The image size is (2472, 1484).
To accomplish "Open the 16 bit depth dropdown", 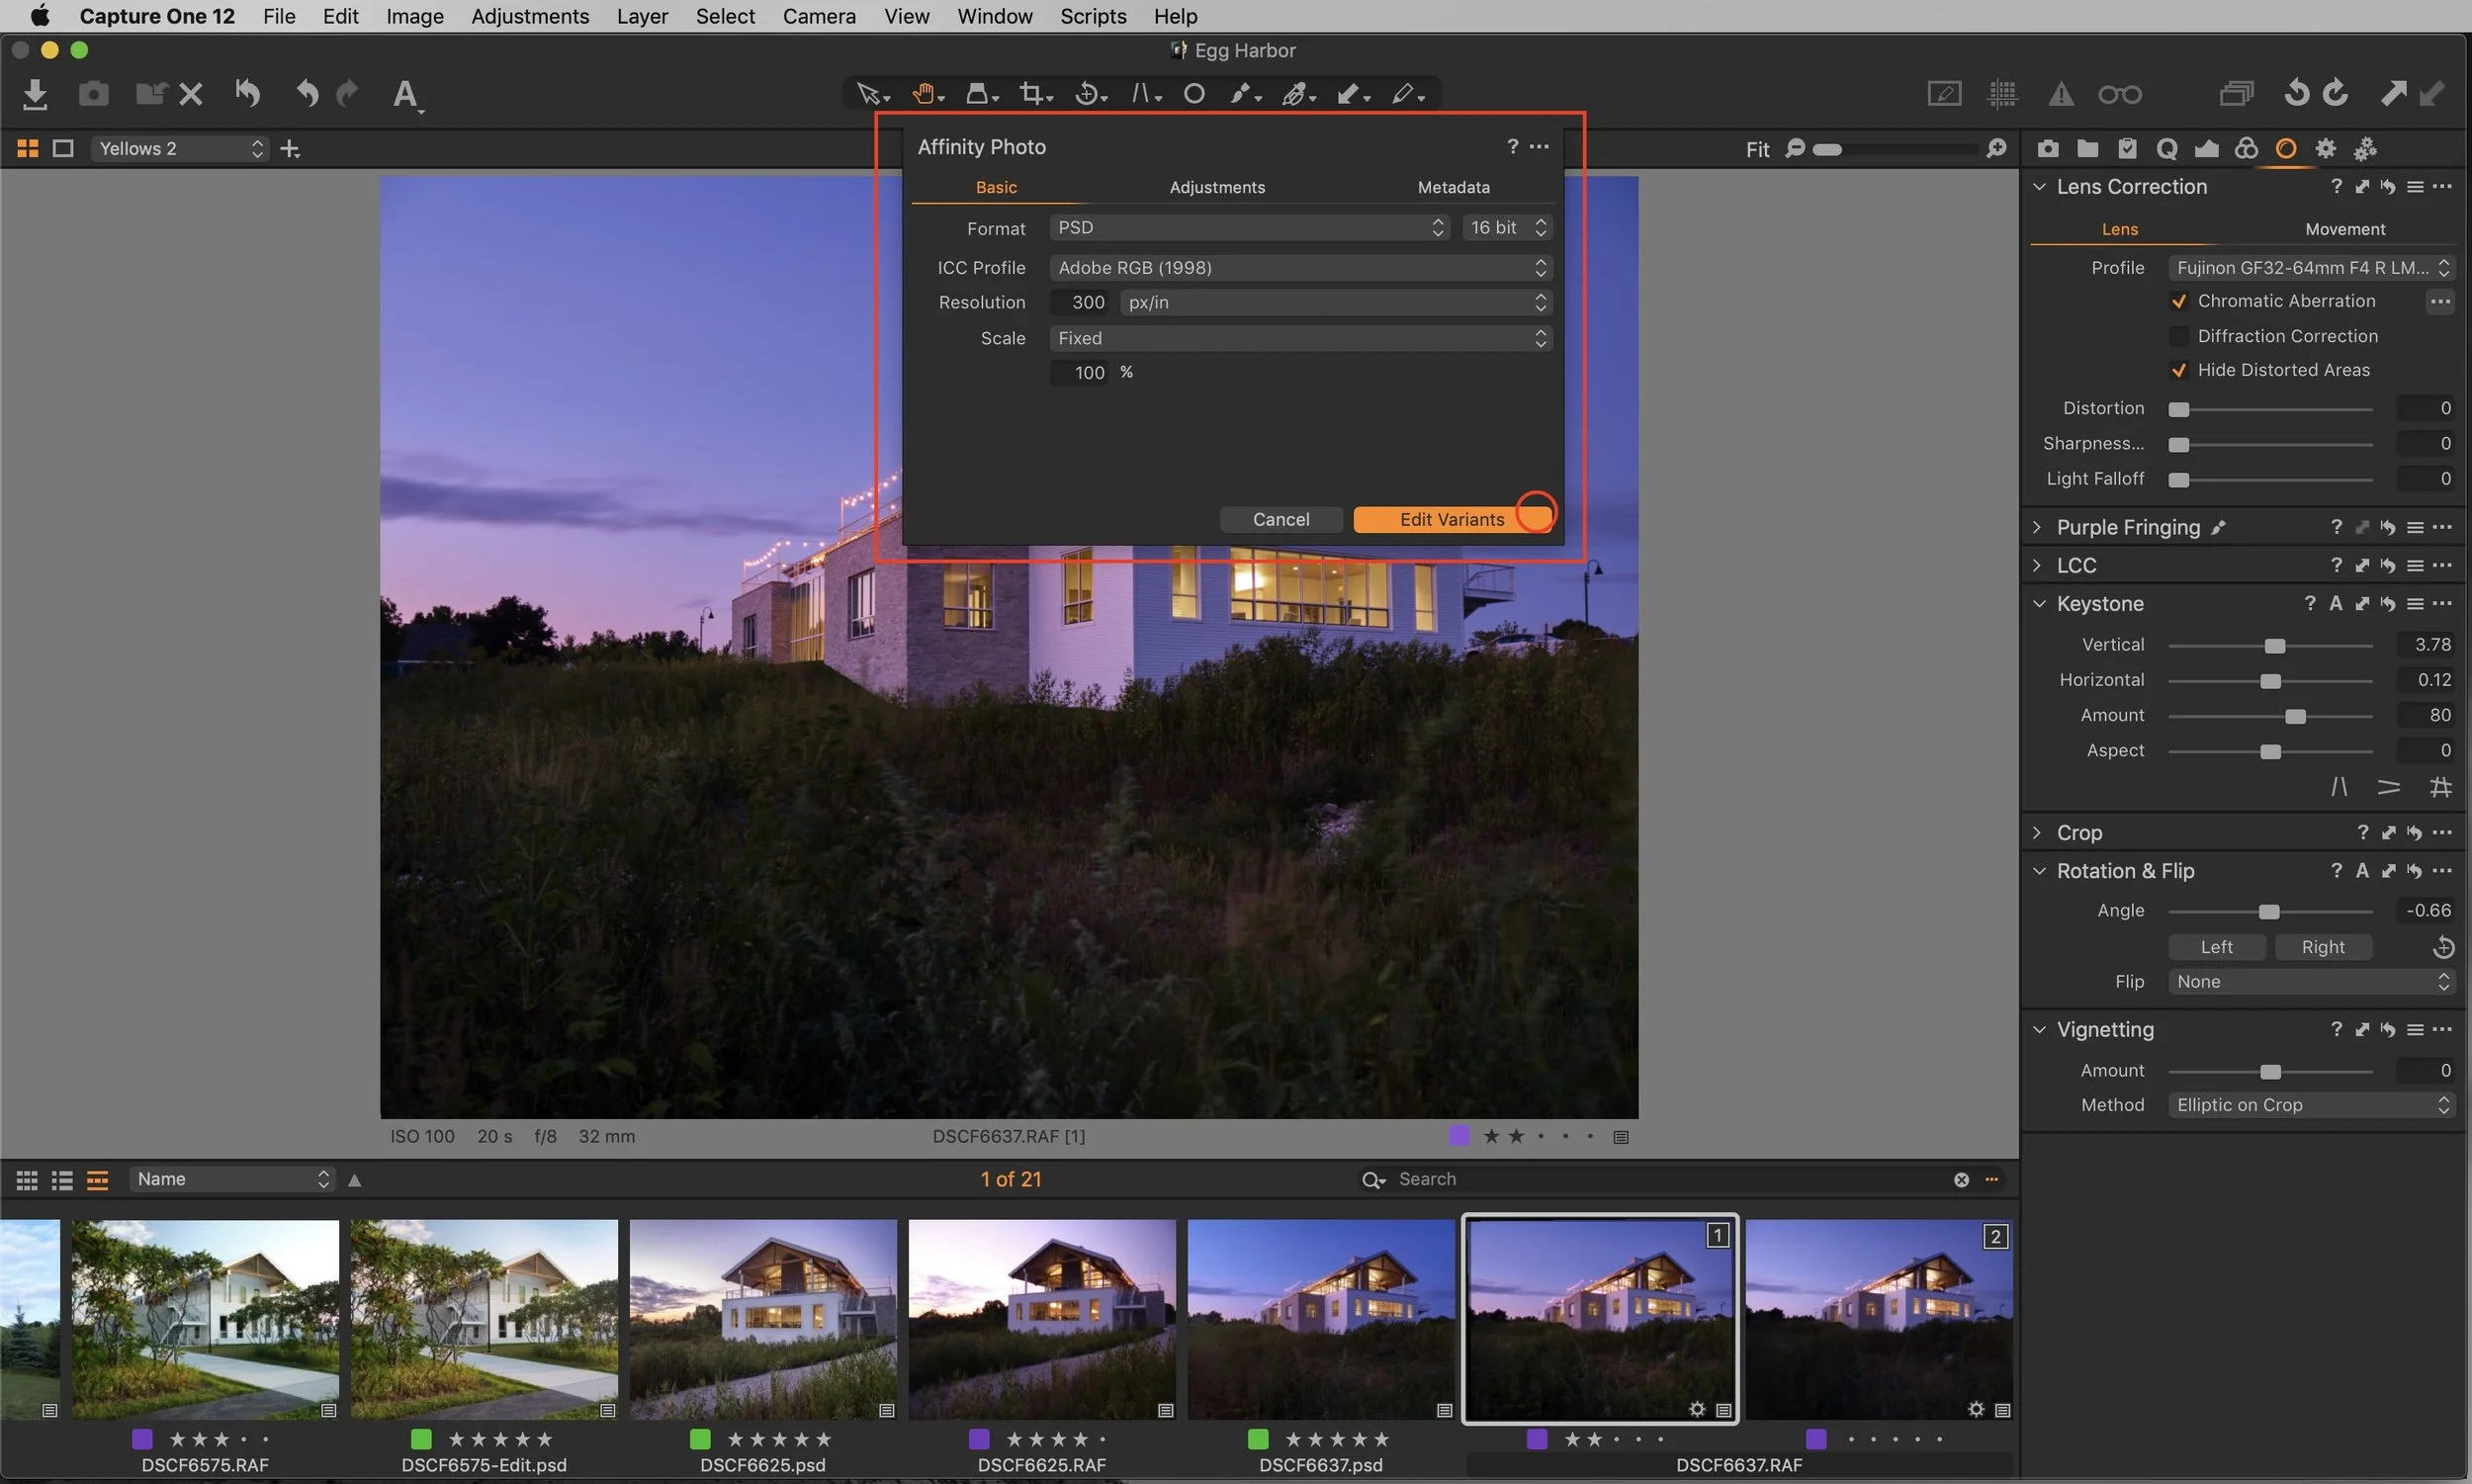I will (1508, 228).
